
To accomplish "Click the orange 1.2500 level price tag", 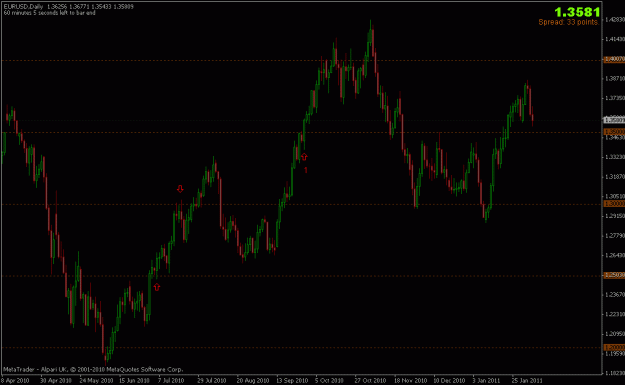I will click(x=614, y=275).
